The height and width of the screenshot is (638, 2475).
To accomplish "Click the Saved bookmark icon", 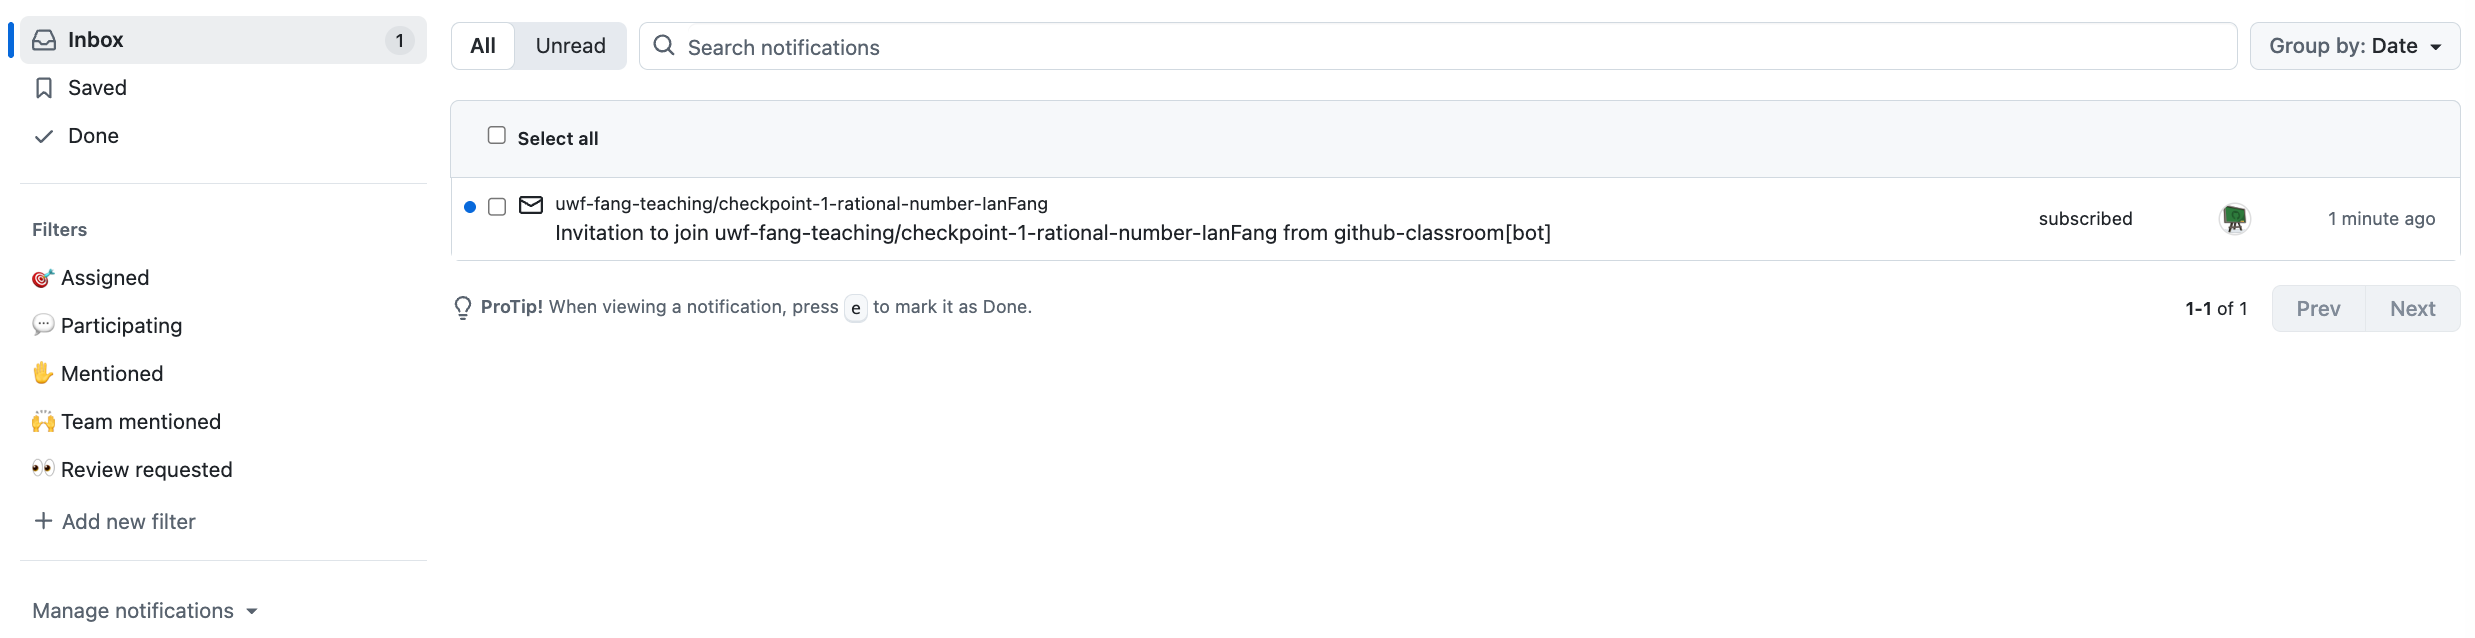I will (44, 88).
